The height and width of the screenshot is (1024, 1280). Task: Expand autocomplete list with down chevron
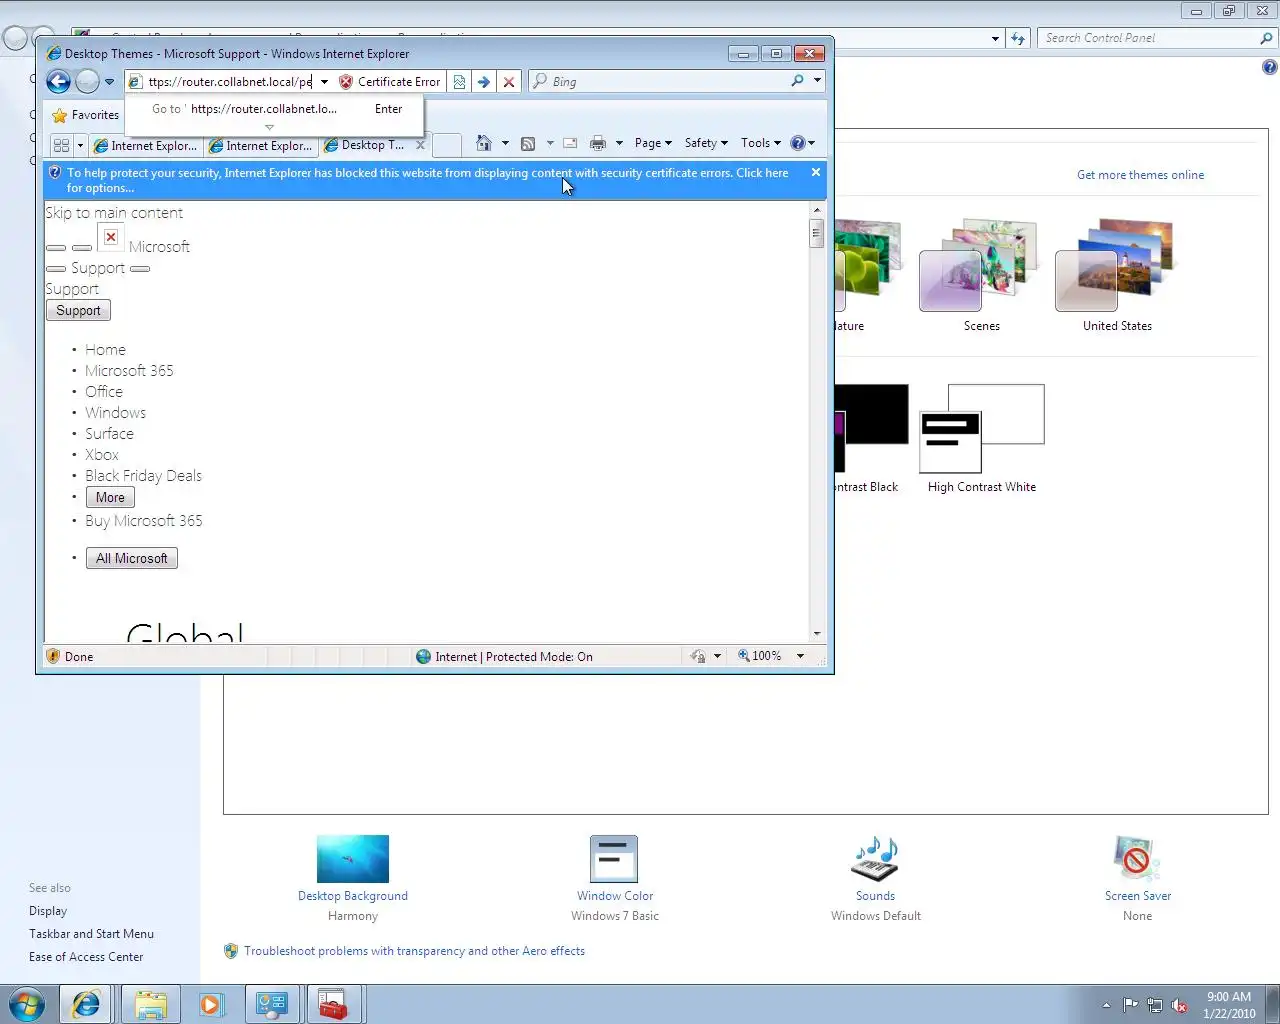(269, 127)
